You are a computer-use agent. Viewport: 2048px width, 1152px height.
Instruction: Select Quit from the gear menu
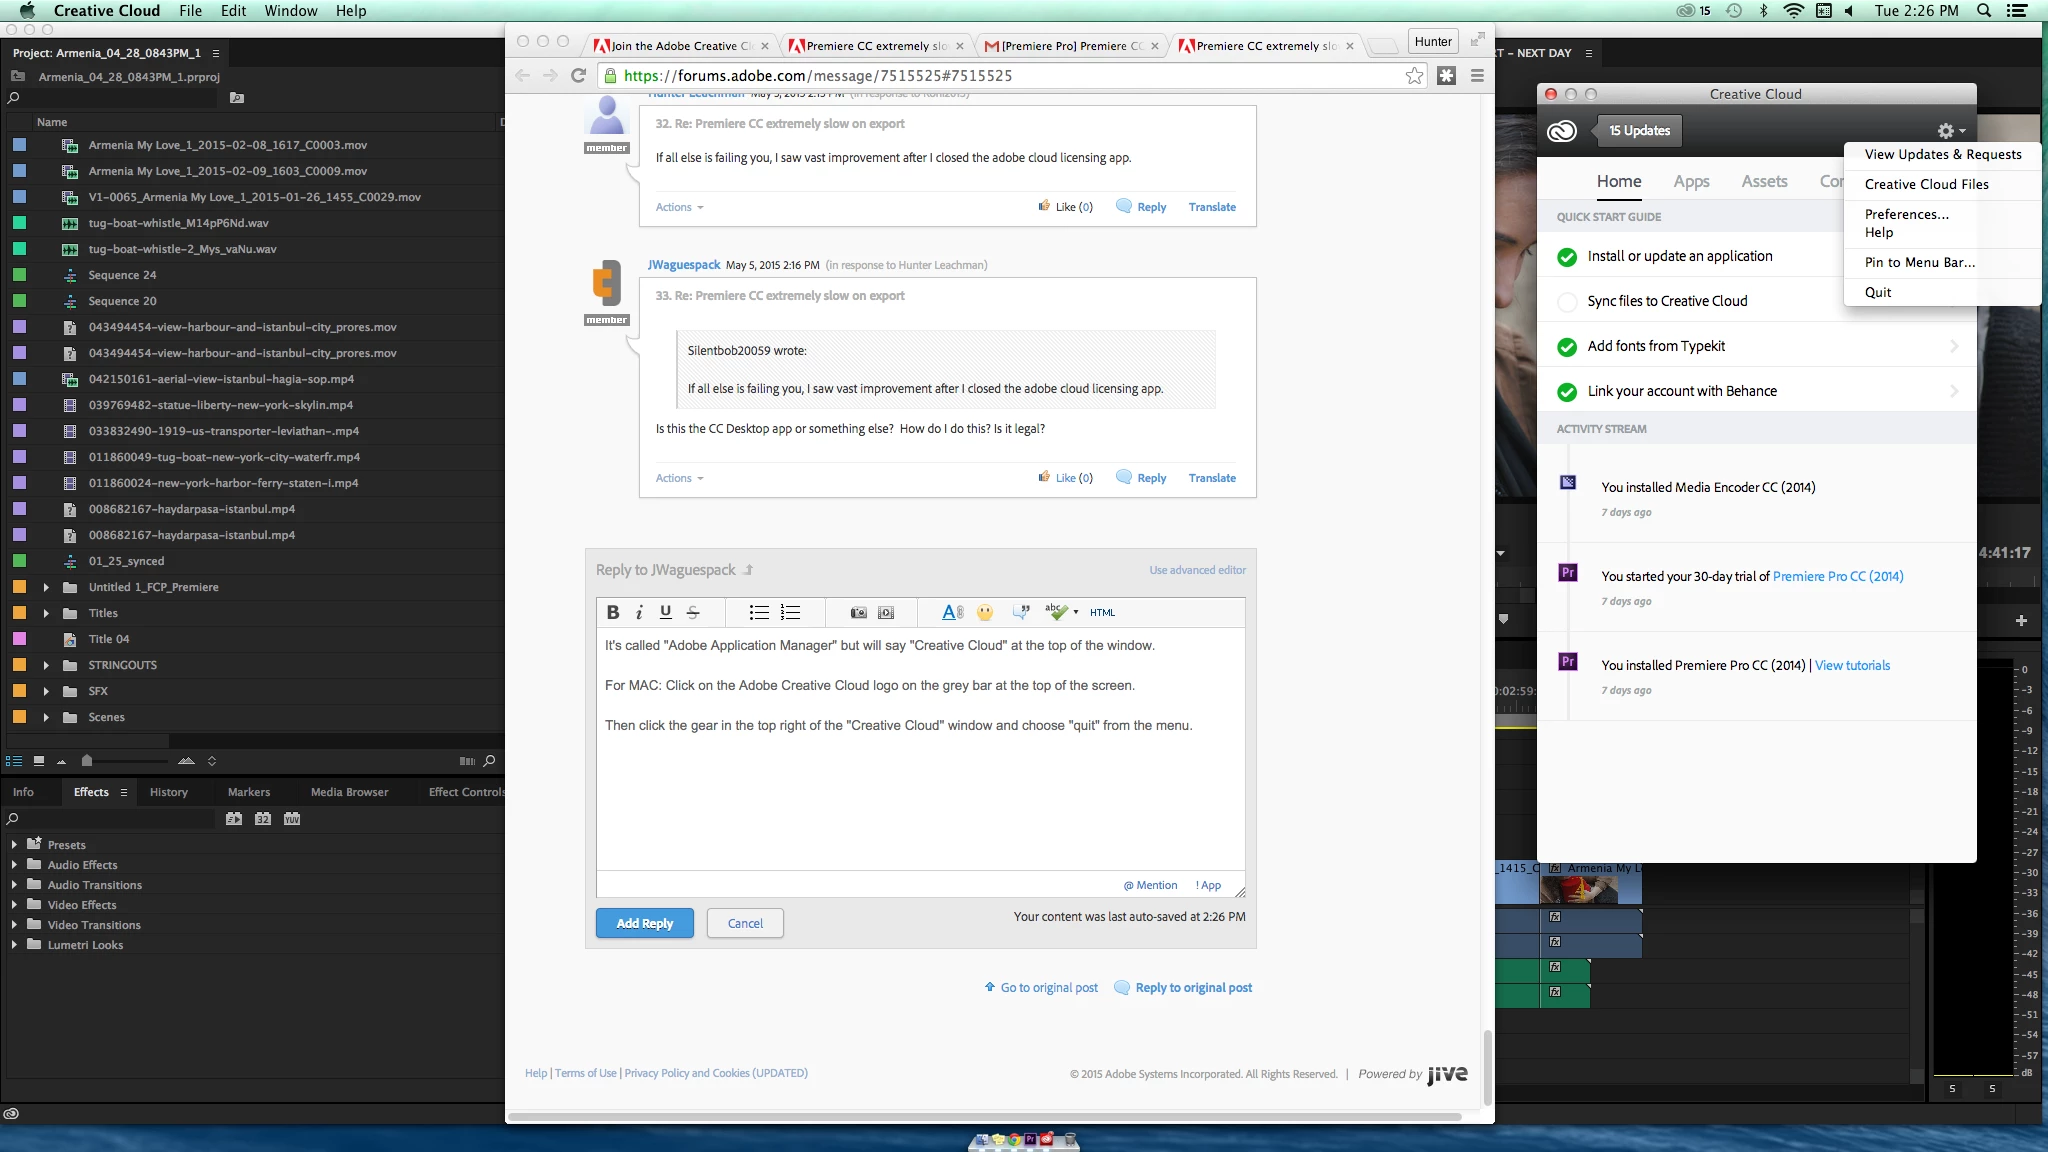(x=1877, y=292)
